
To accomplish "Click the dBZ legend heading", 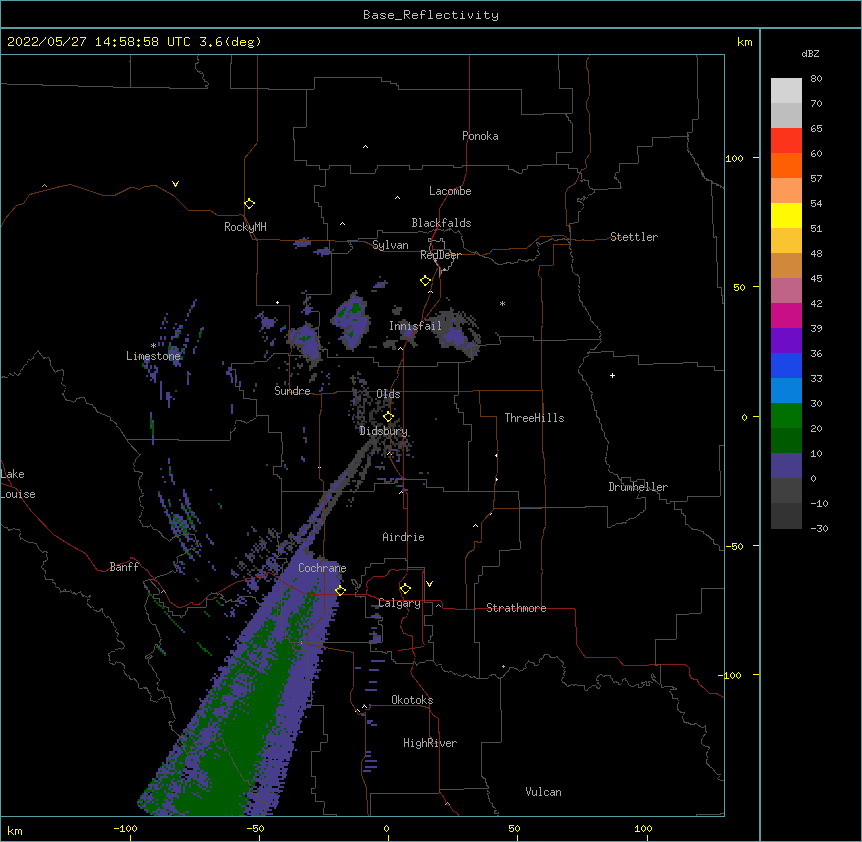I will click(810, 53).
